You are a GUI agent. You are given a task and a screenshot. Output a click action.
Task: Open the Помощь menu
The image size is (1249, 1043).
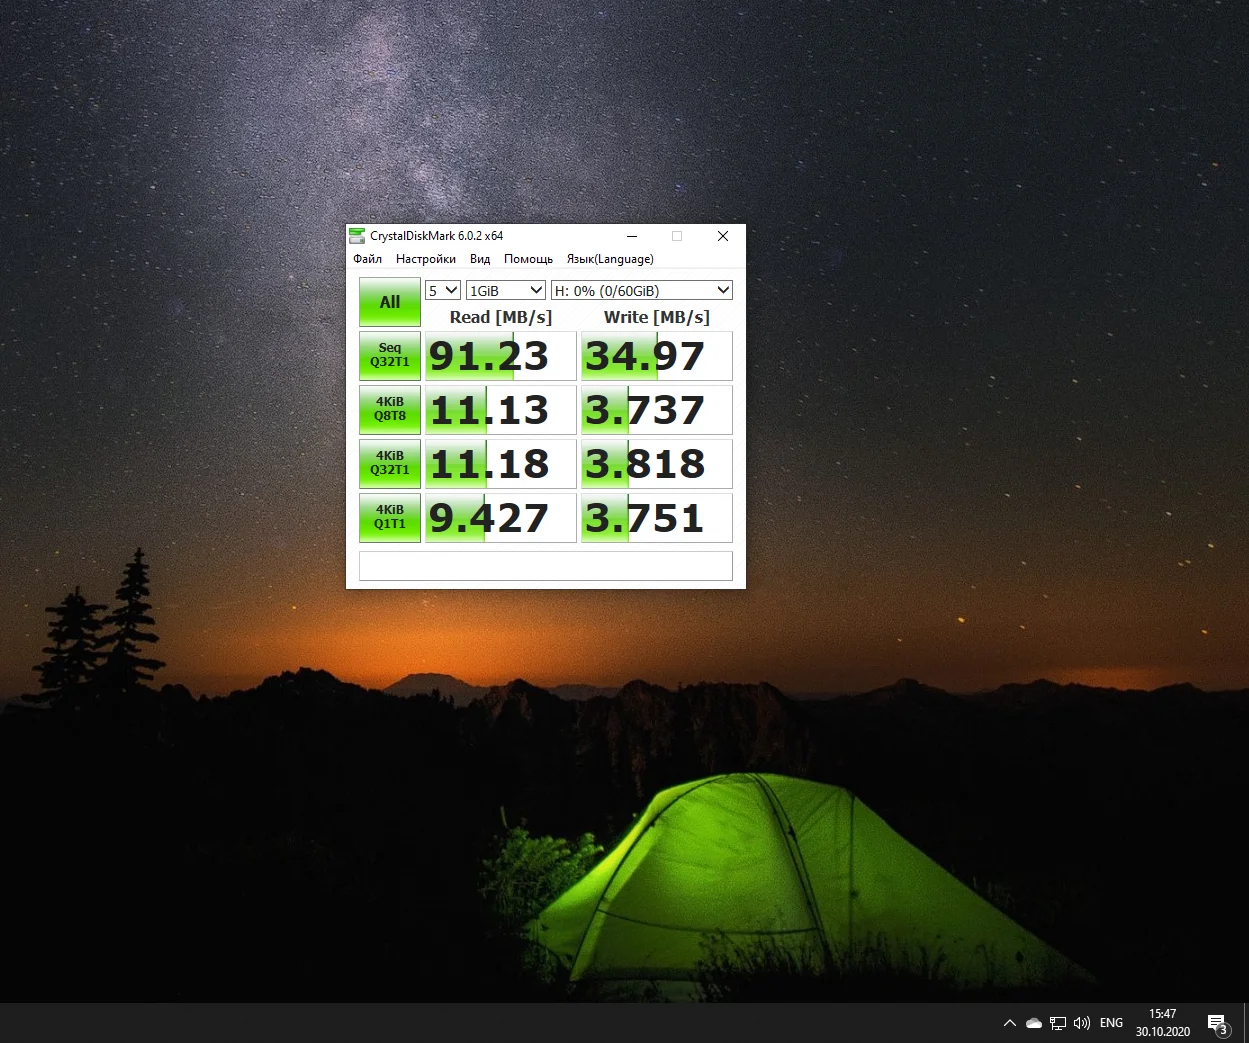click(528, 259)
